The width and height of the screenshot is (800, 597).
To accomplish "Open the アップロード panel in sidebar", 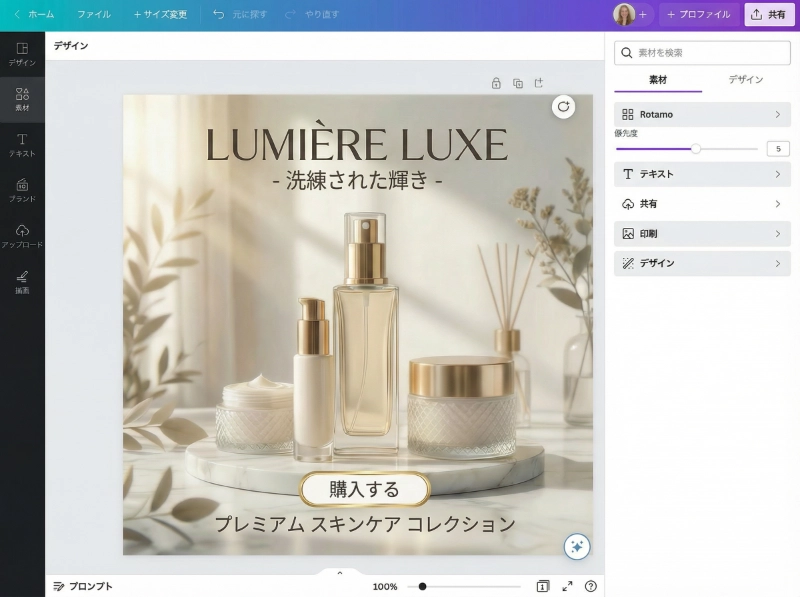I will click(x=22, y=235).
